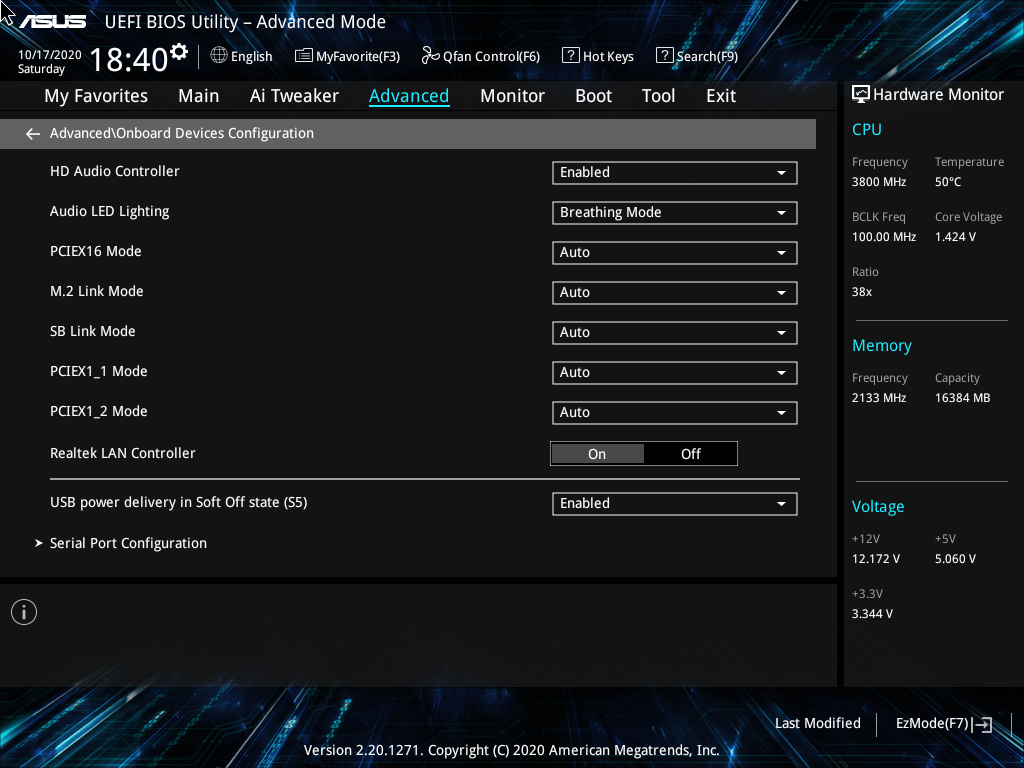
Task: Open PCIEX1_2 Mode dropdown
Action: 675,413
